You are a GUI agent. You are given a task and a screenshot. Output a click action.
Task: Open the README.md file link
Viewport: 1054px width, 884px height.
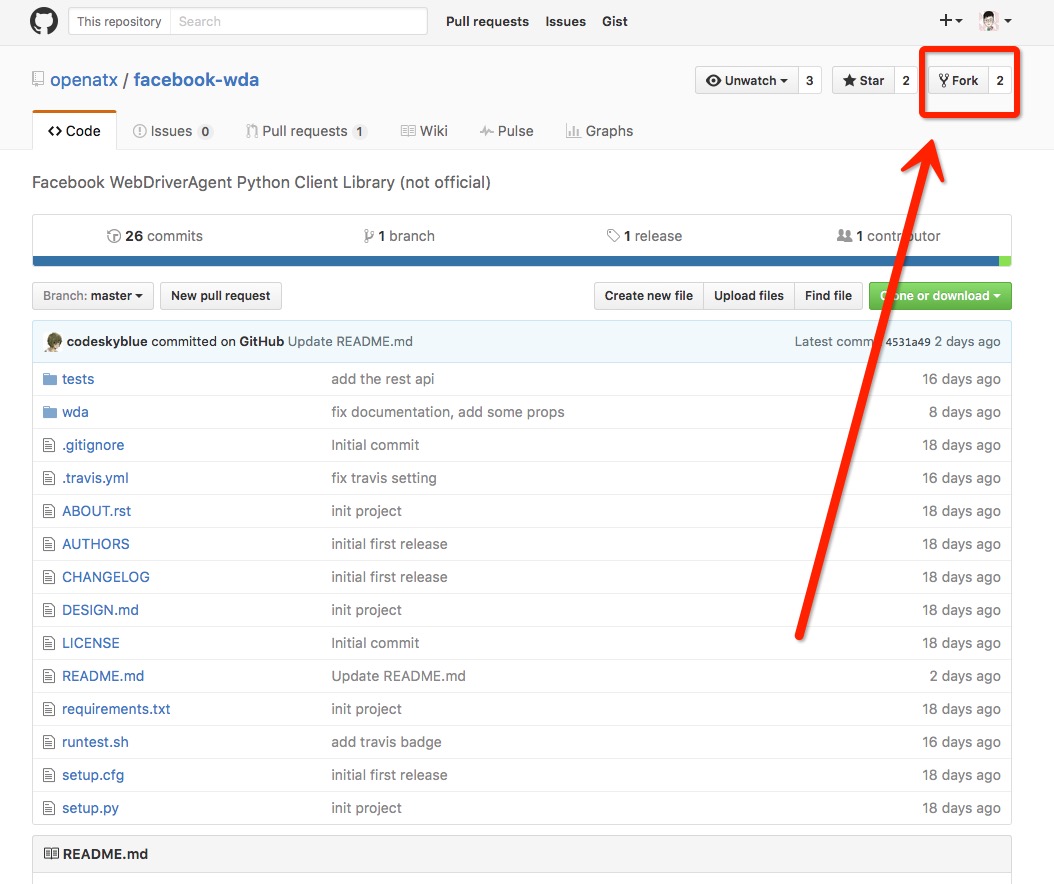pos(103,676)
